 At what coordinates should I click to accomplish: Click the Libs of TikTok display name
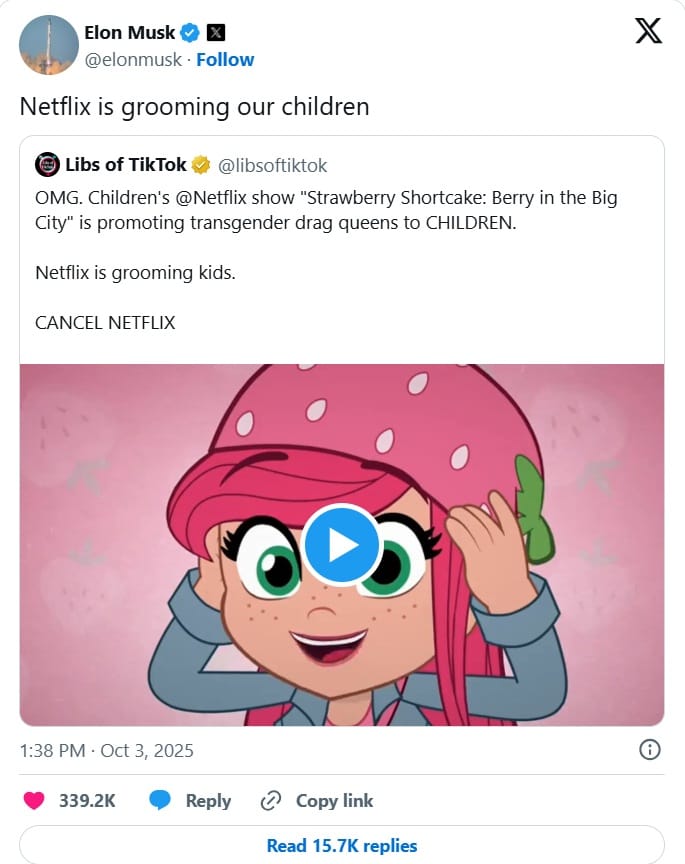[x=125, y=165]
